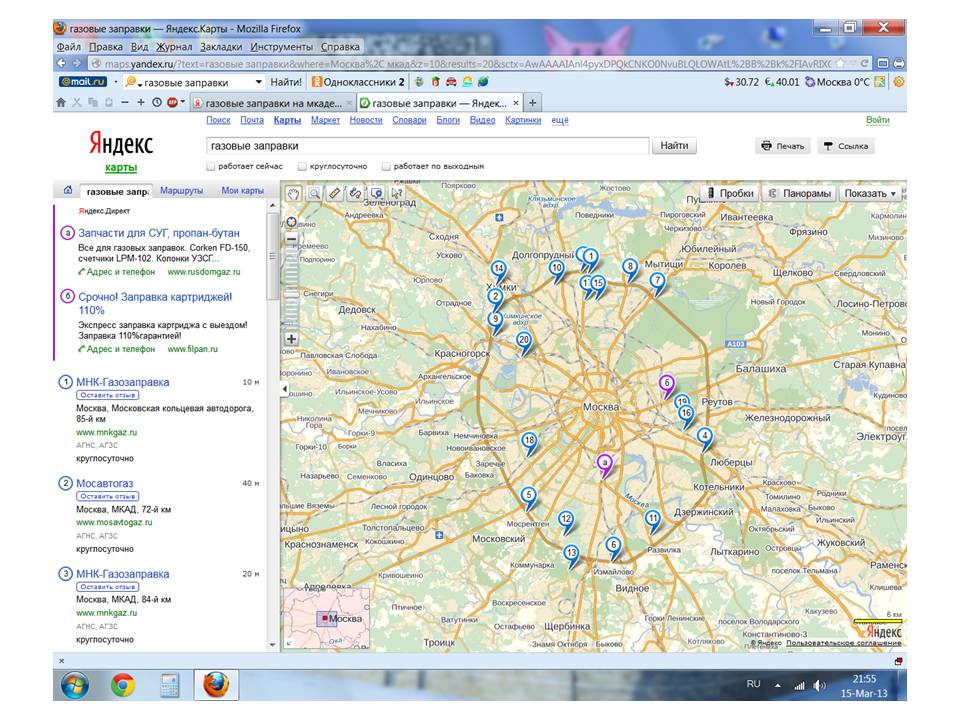
Task: Toggle the "работает по выходным" checkbox
Action: [x=385, y=166]
